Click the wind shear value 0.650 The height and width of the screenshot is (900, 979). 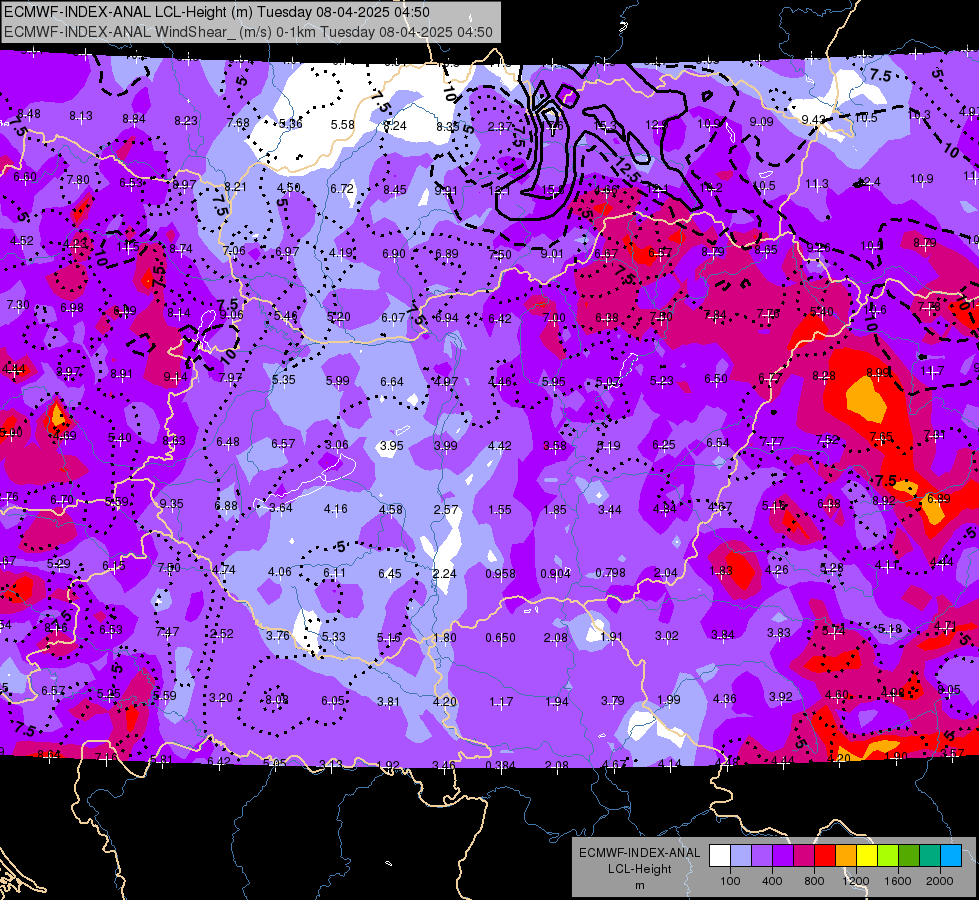click(500, 637)
